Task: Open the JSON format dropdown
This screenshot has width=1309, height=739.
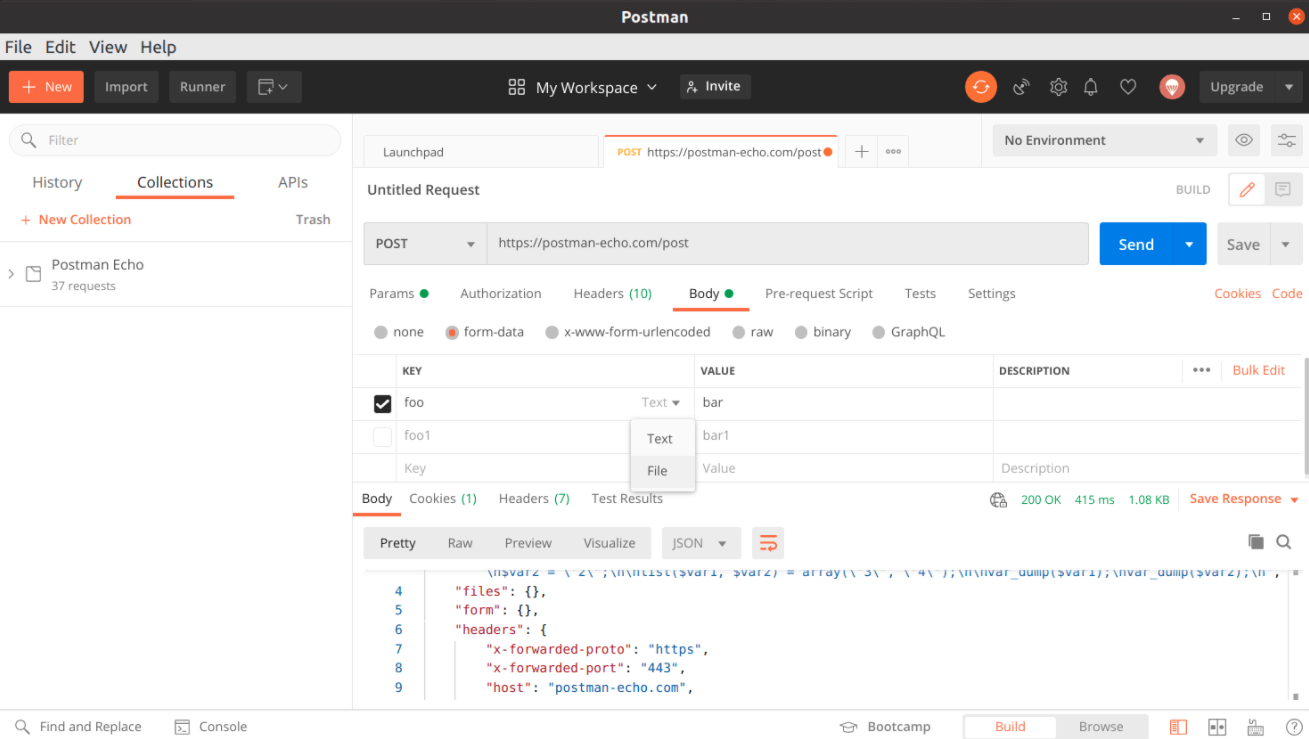Action: 701,543
